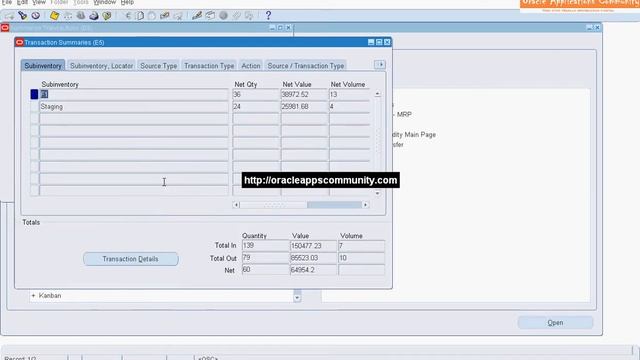This screenshot has width=640, height=360.
Task: Click Total In Value field 150477.23
Action: coord(313,246)
